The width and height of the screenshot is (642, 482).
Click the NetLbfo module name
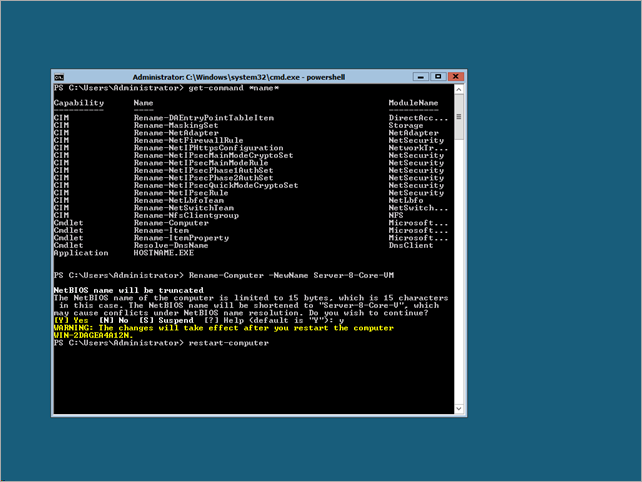coord(406,200)
